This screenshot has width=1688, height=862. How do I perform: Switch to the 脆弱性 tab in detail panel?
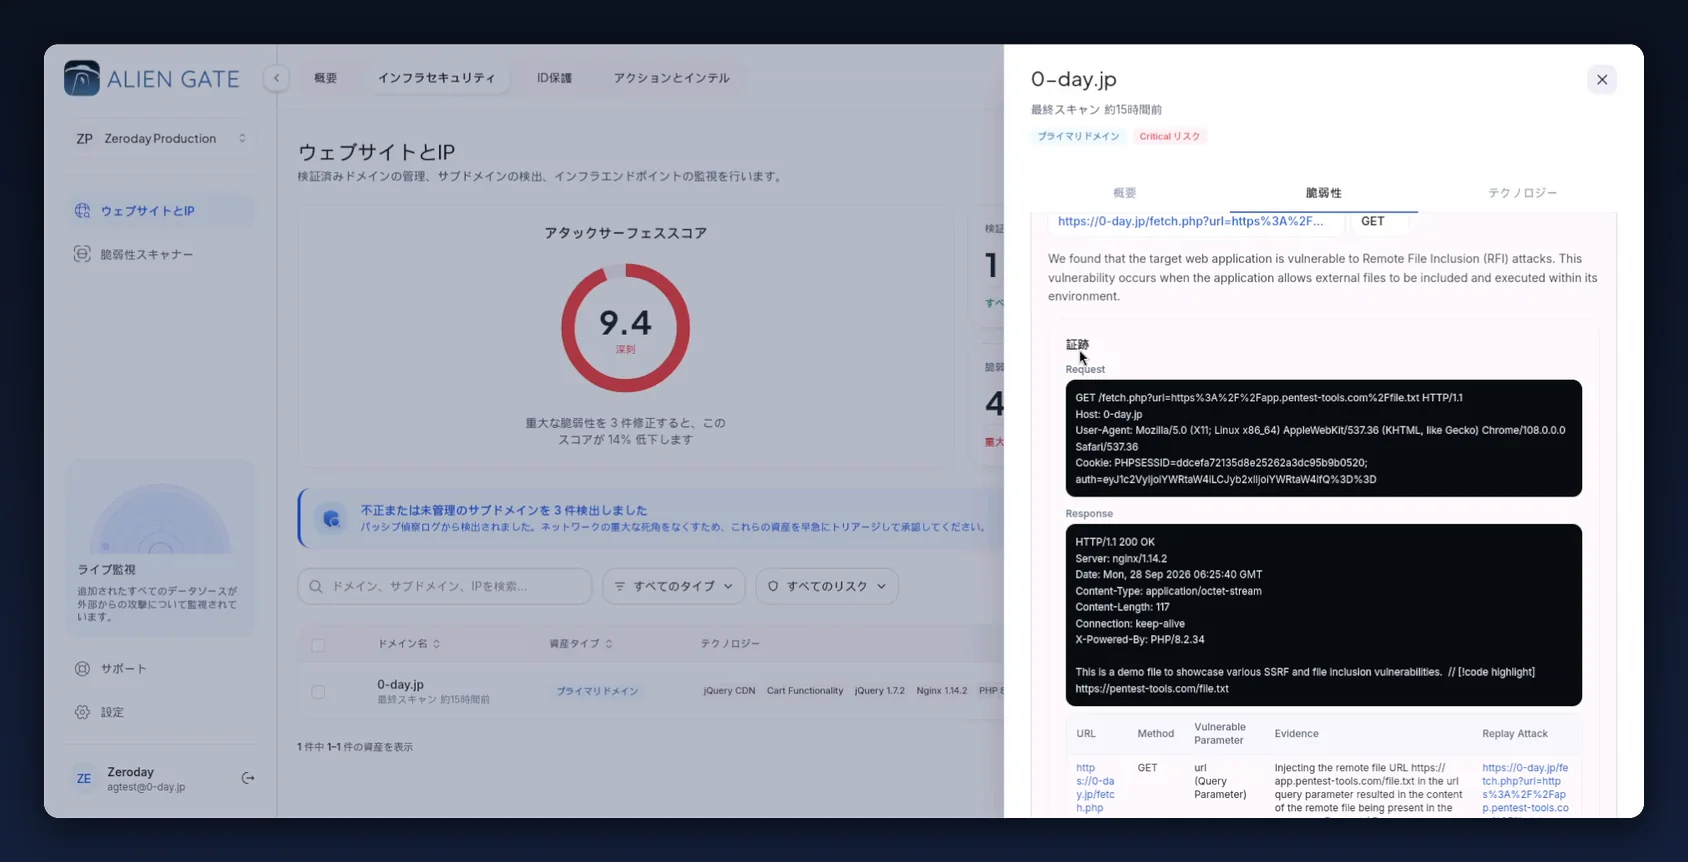coord(1323,193)
